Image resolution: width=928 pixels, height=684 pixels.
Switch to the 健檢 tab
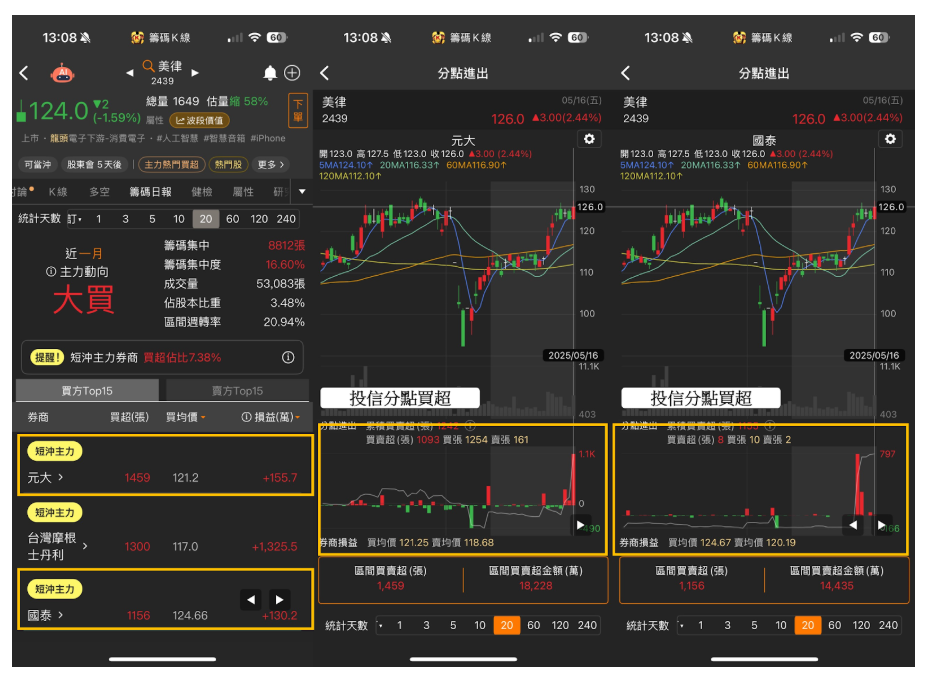pyautogui.click(x=202, y=192)
